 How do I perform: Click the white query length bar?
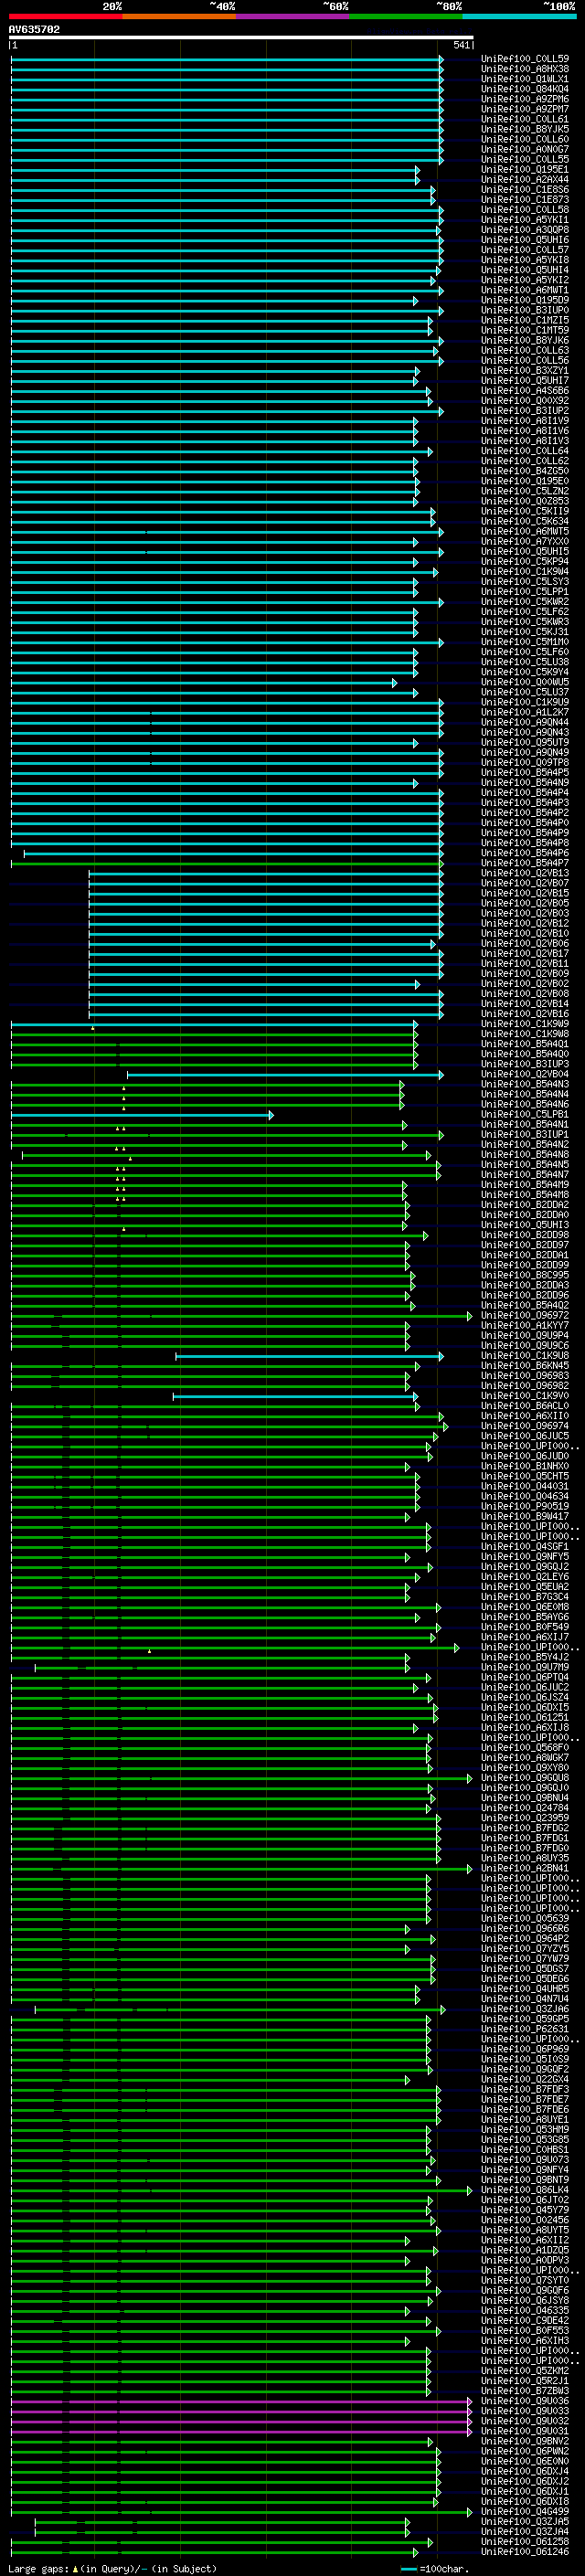241,37
